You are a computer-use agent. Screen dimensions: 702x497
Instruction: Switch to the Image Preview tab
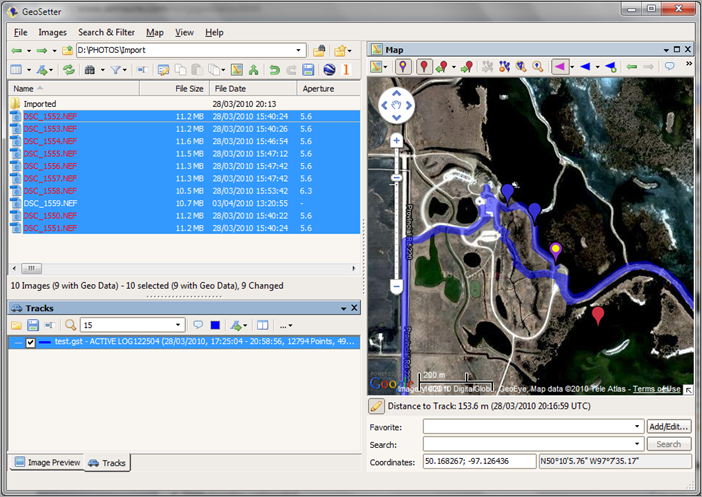coord(46,463)
